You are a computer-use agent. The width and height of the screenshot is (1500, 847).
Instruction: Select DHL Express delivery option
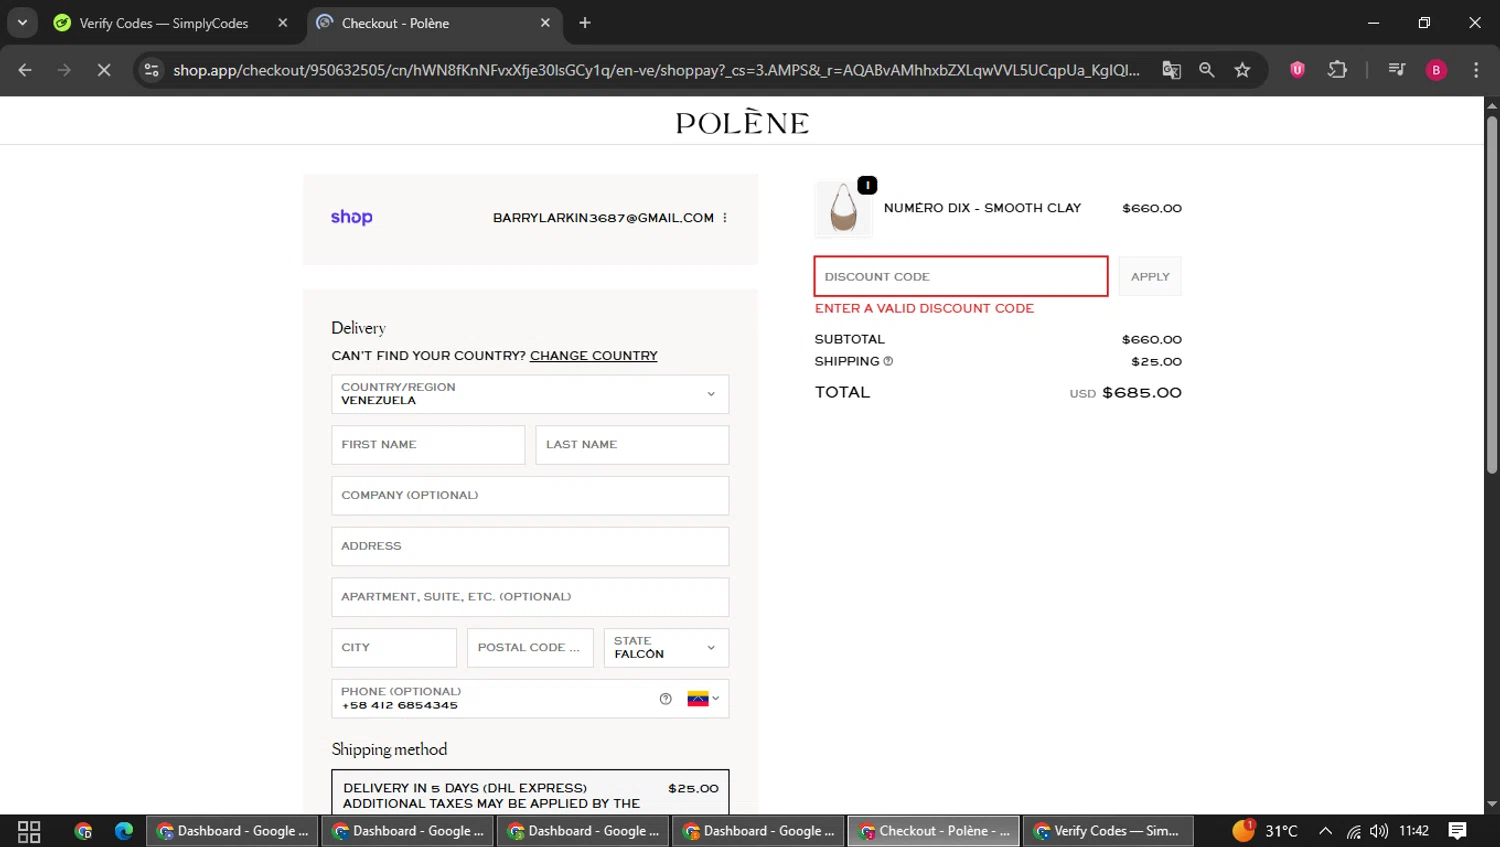pos(530,792)
